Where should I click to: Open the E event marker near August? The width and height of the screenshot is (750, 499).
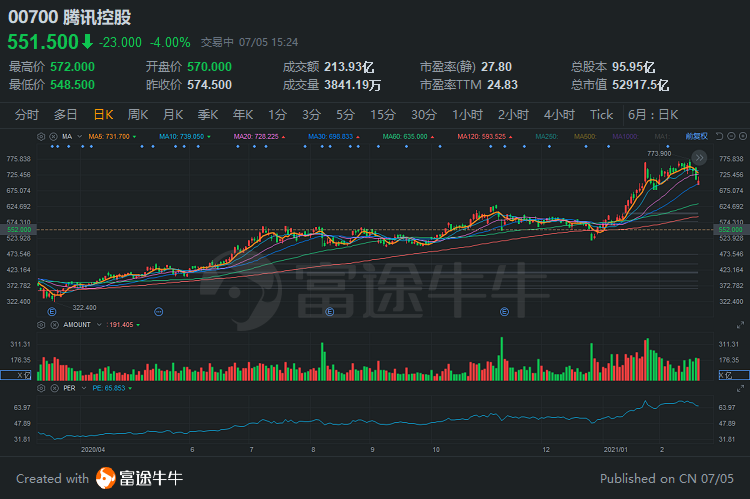pyautogui.click(x=330, y=312)
